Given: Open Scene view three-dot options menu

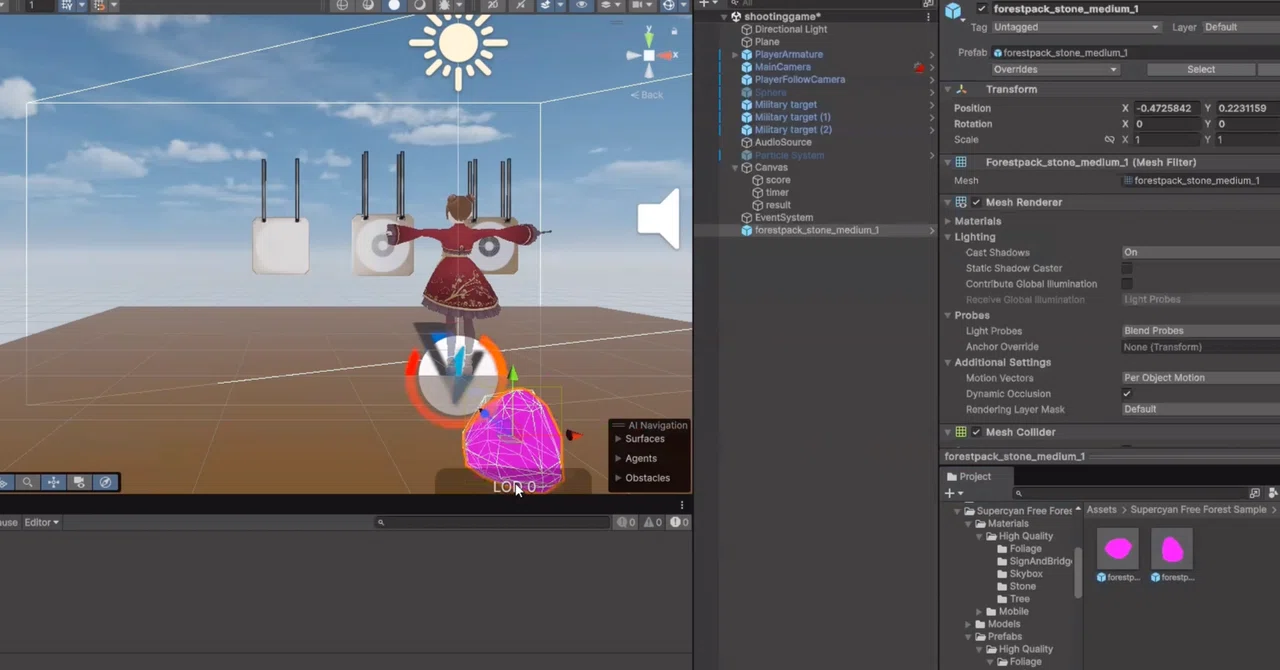Looking at the screenshot, I should tap(682, 505).
